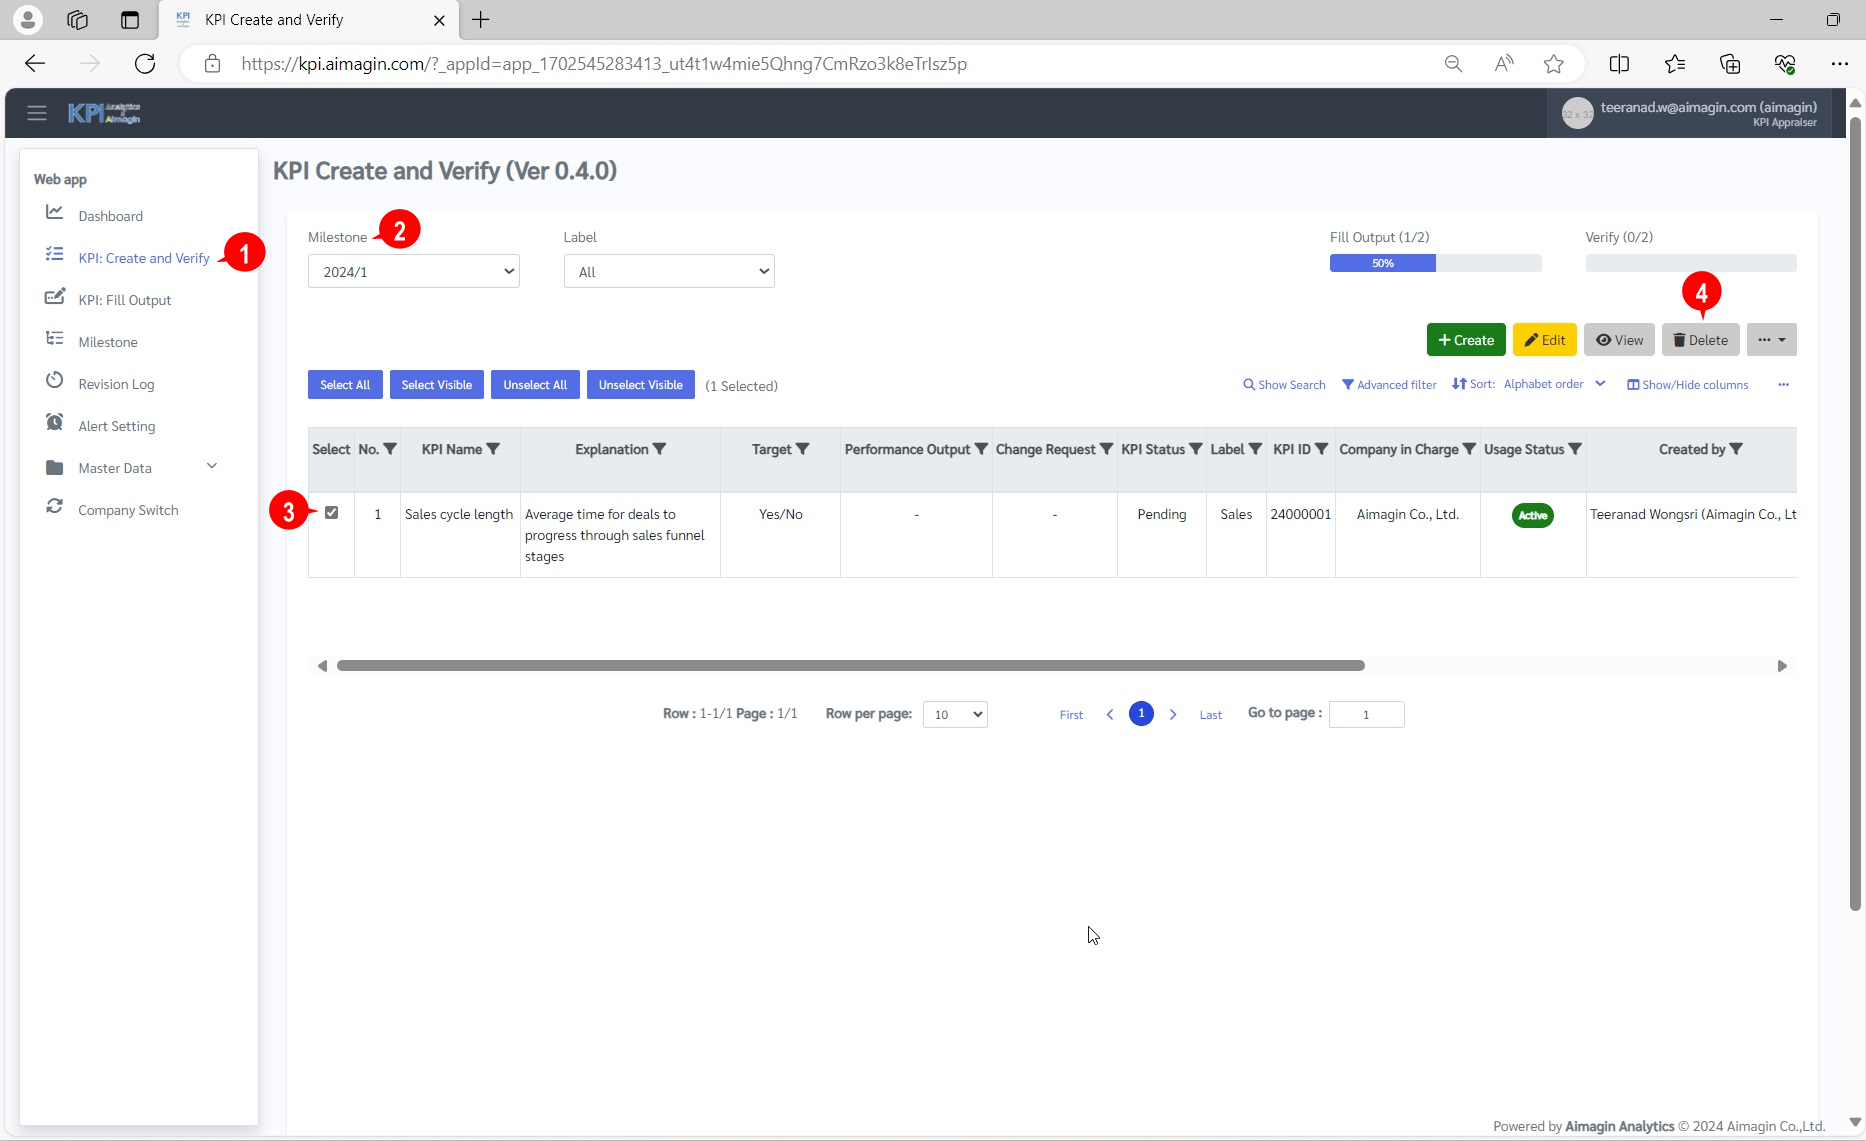Screen dimensions: 1866x1141
Task: Open Revision Log in the sidebar
Action: coord(116,384)
